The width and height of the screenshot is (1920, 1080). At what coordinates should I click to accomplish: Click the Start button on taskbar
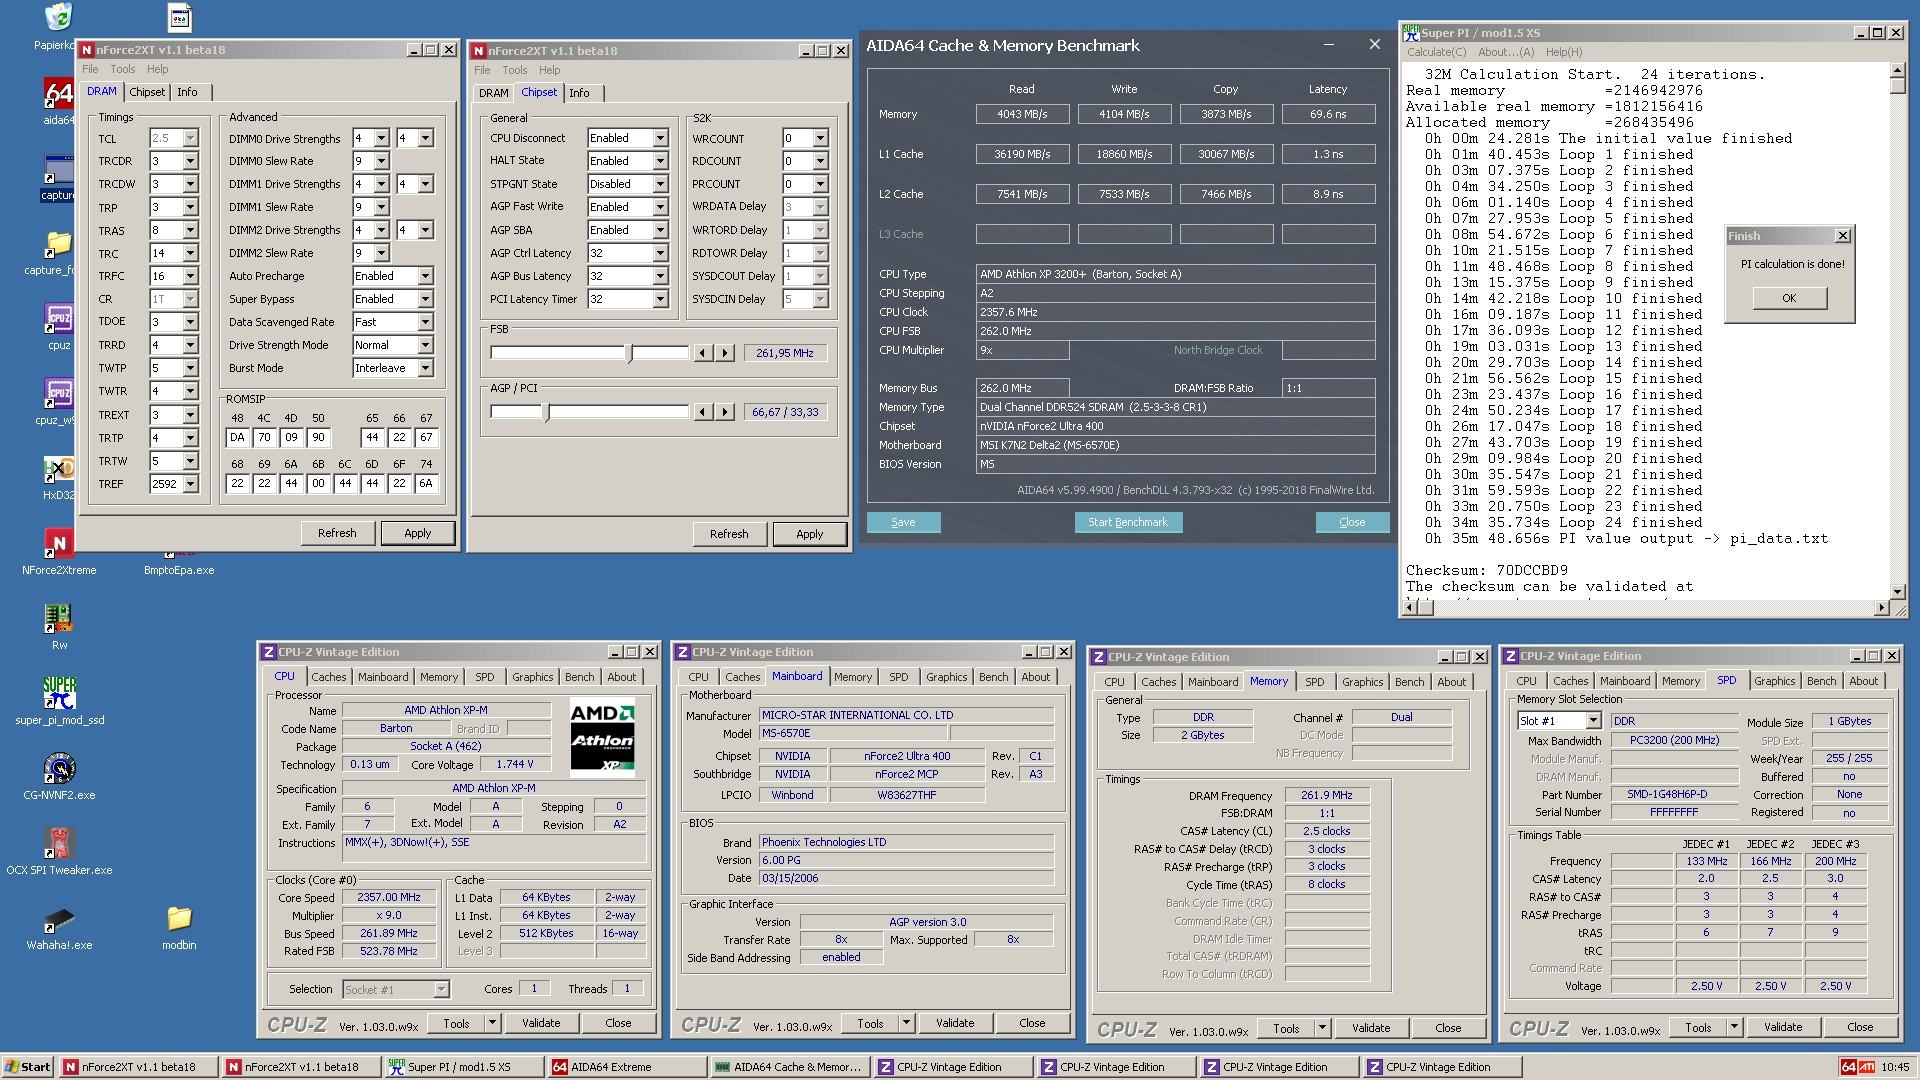point(28,1067)
